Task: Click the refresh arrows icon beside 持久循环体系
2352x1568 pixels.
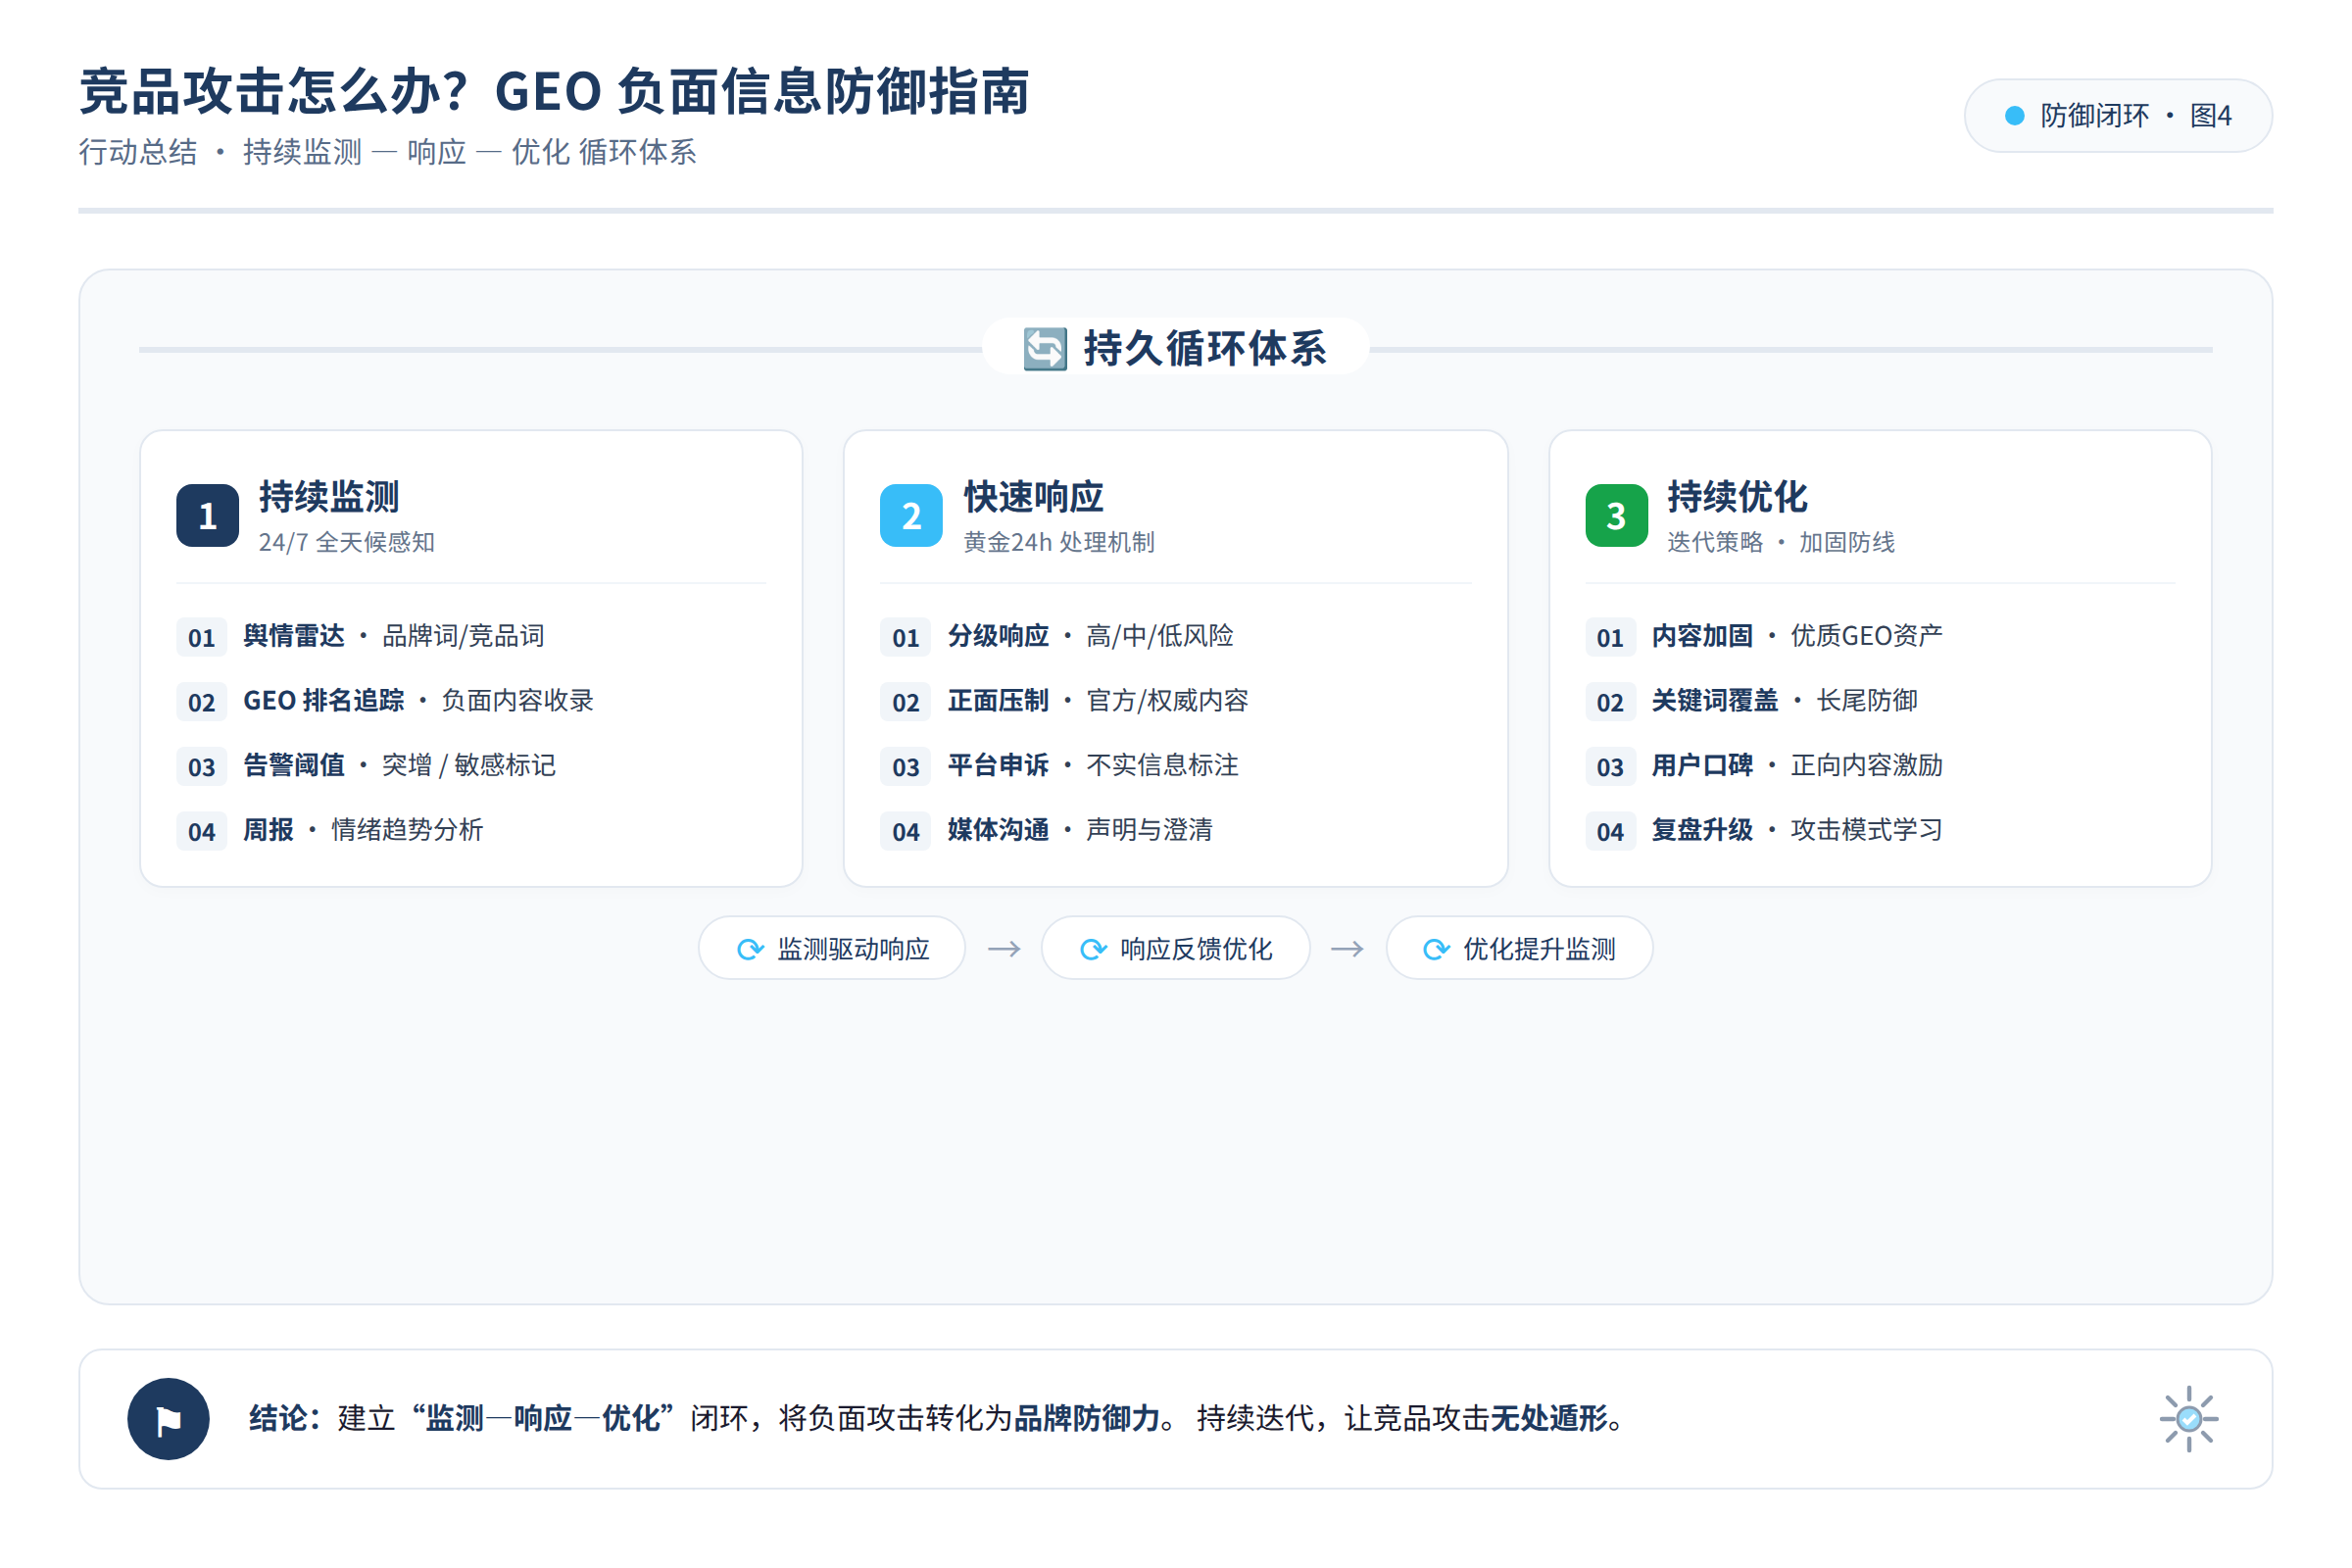Action: point(1045,349)
